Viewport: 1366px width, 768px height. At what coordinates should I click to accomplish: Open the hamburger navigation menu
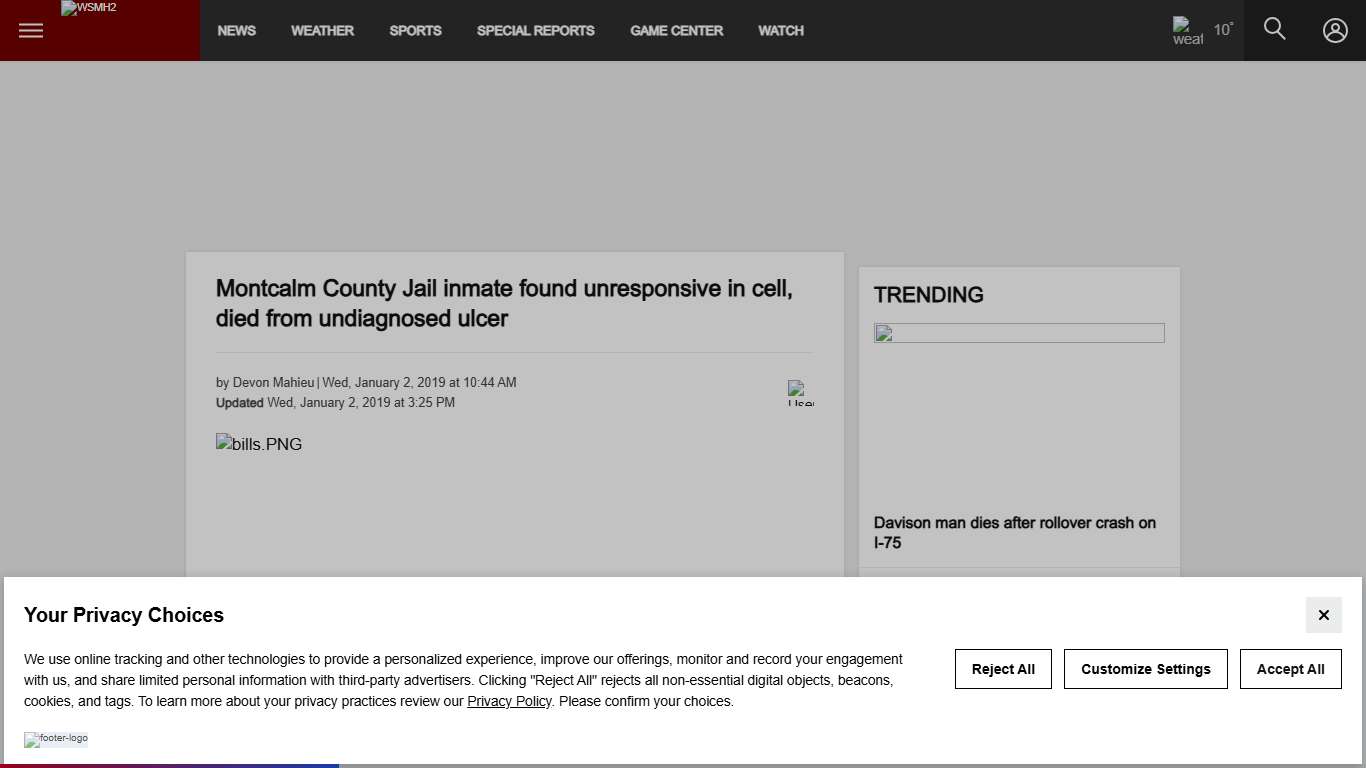(x=31, y=30)
